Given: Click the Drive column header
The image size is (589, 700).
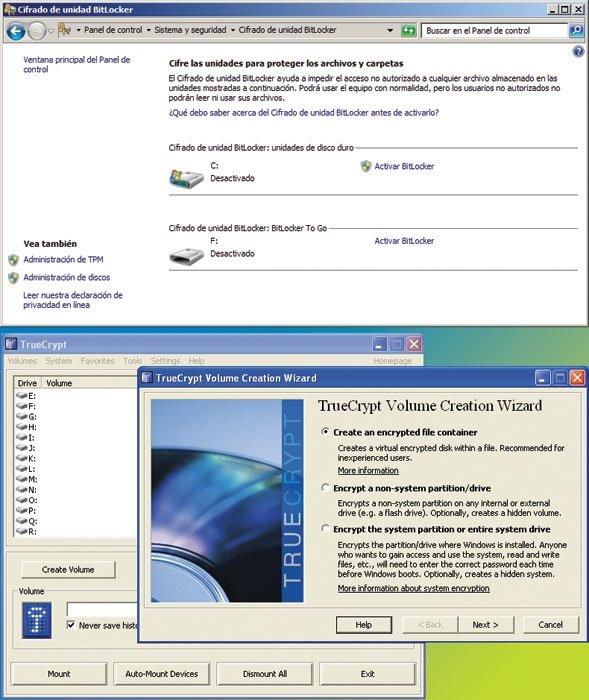Looking at the screenshot, I should 27,383.
